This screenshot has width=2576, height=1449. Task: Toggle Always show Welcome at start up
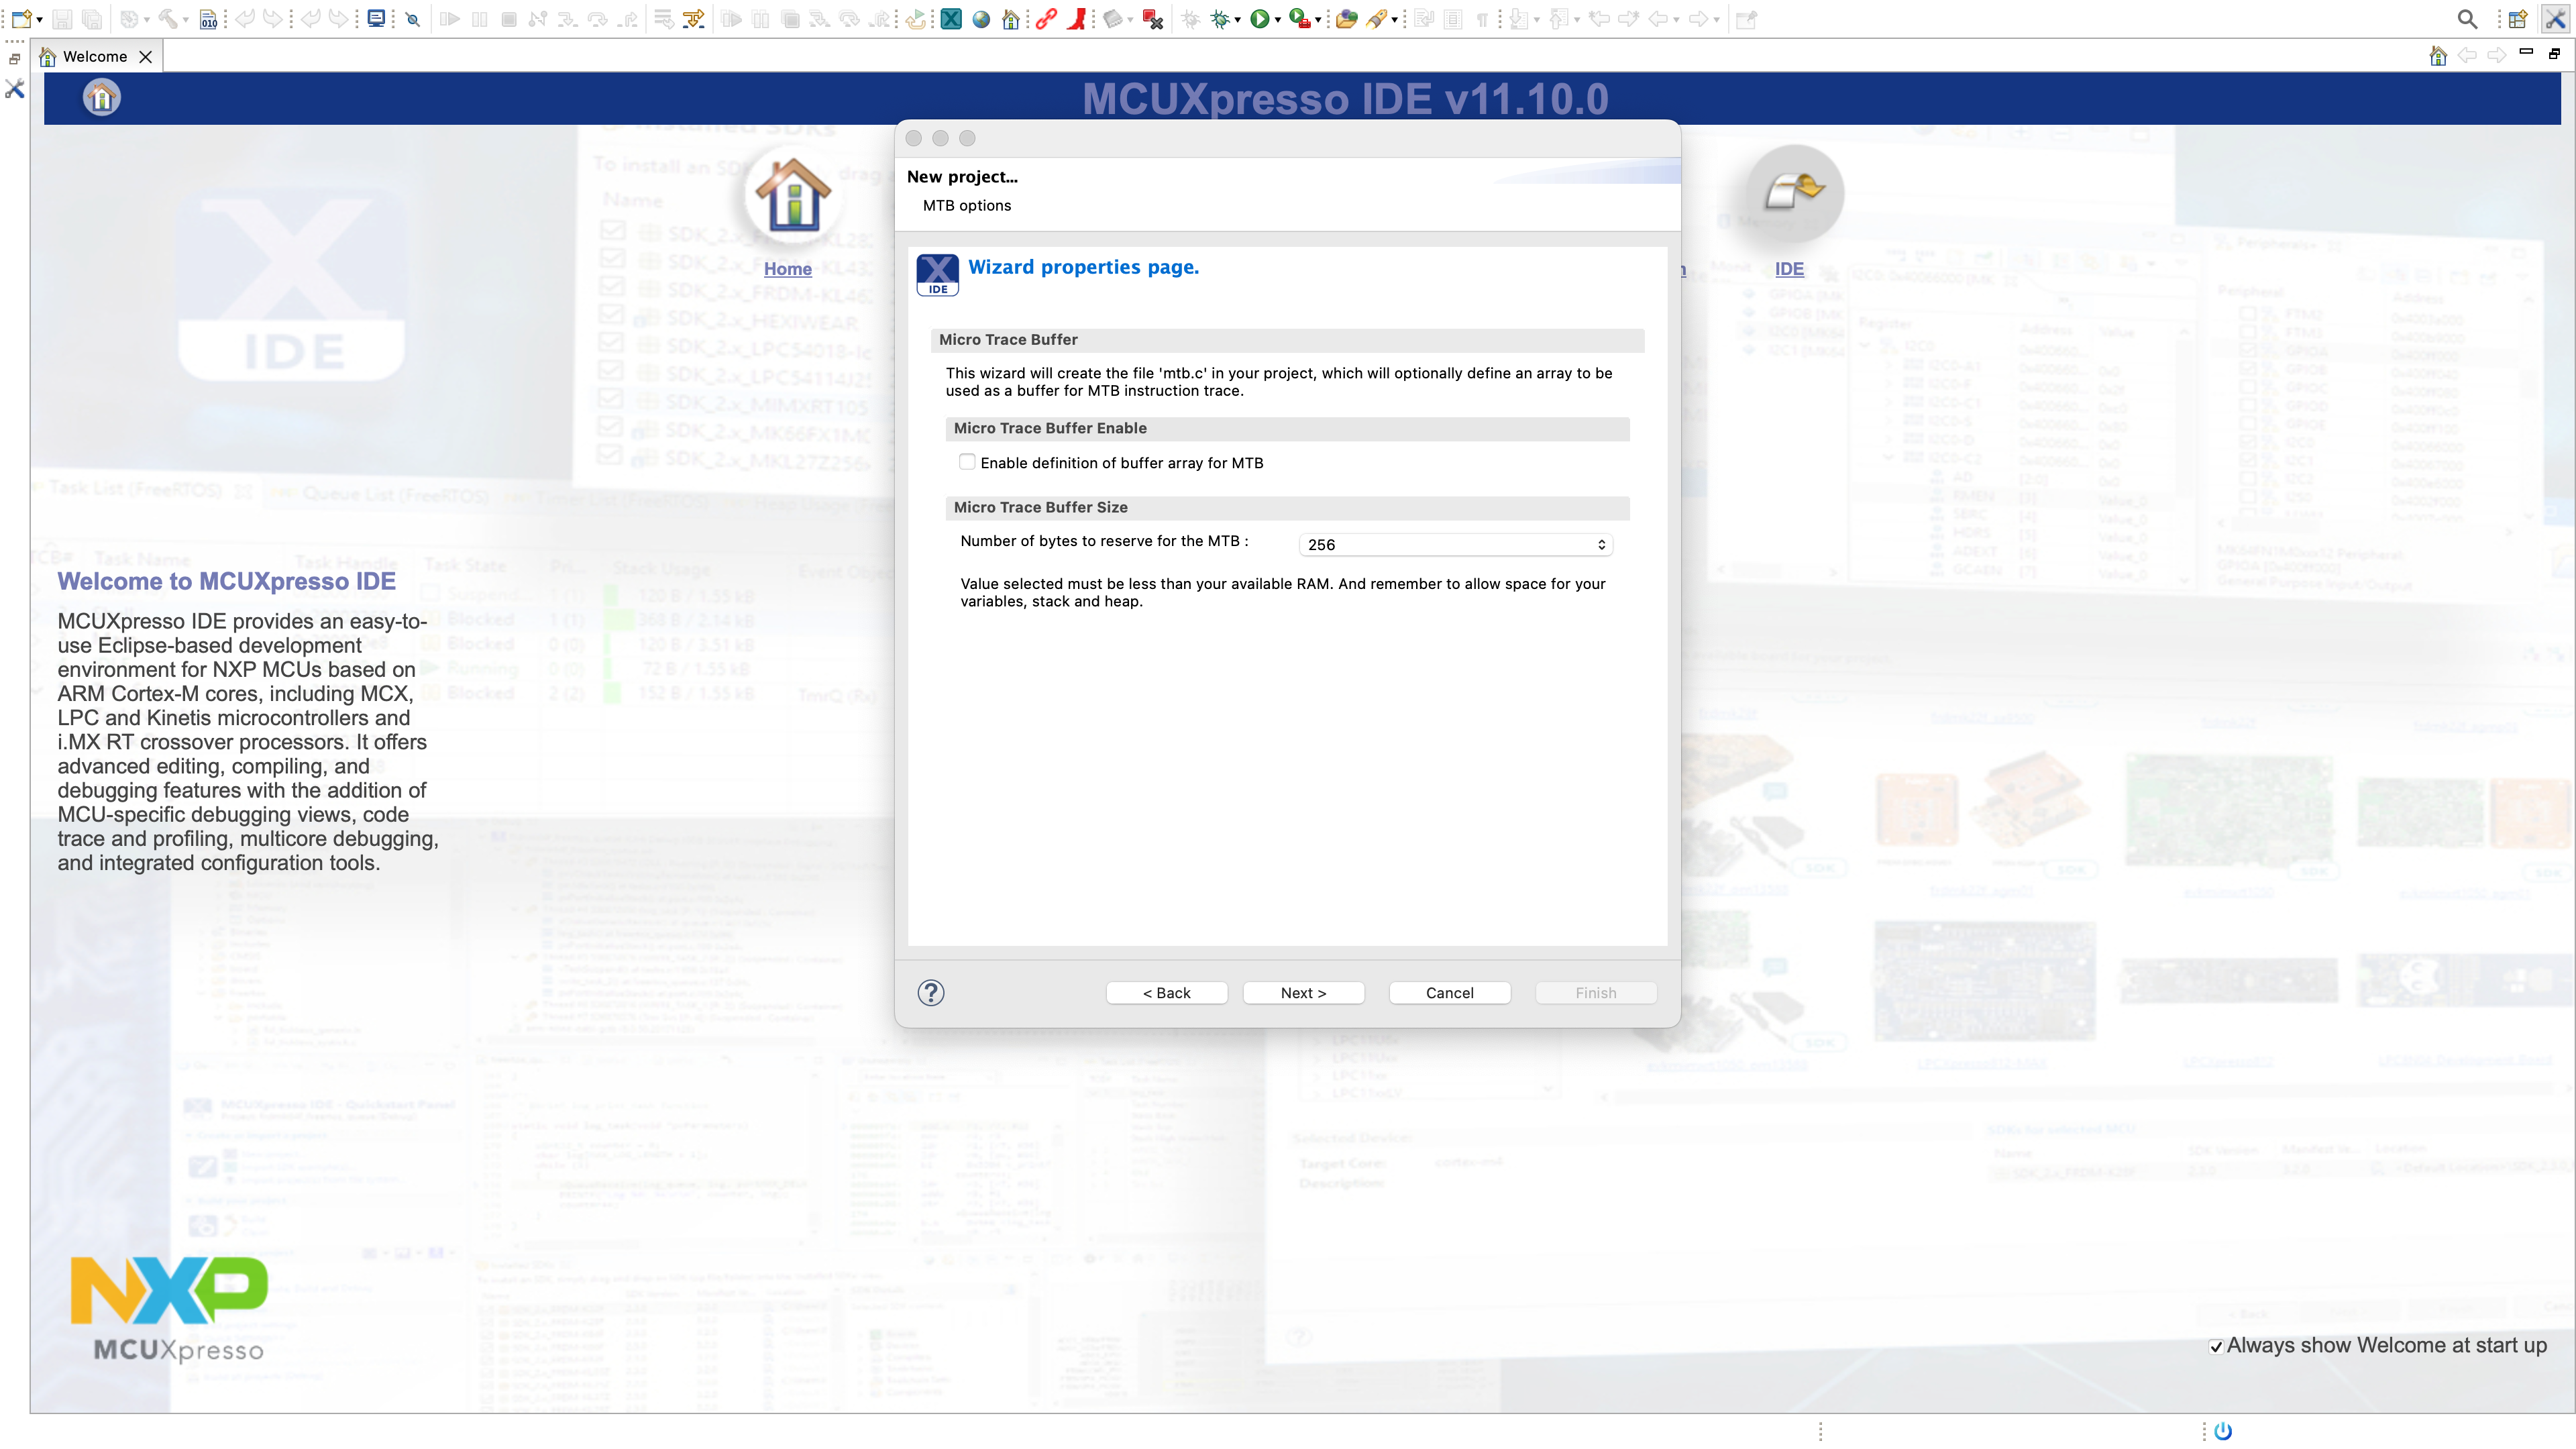(x=2216, y=1346)
